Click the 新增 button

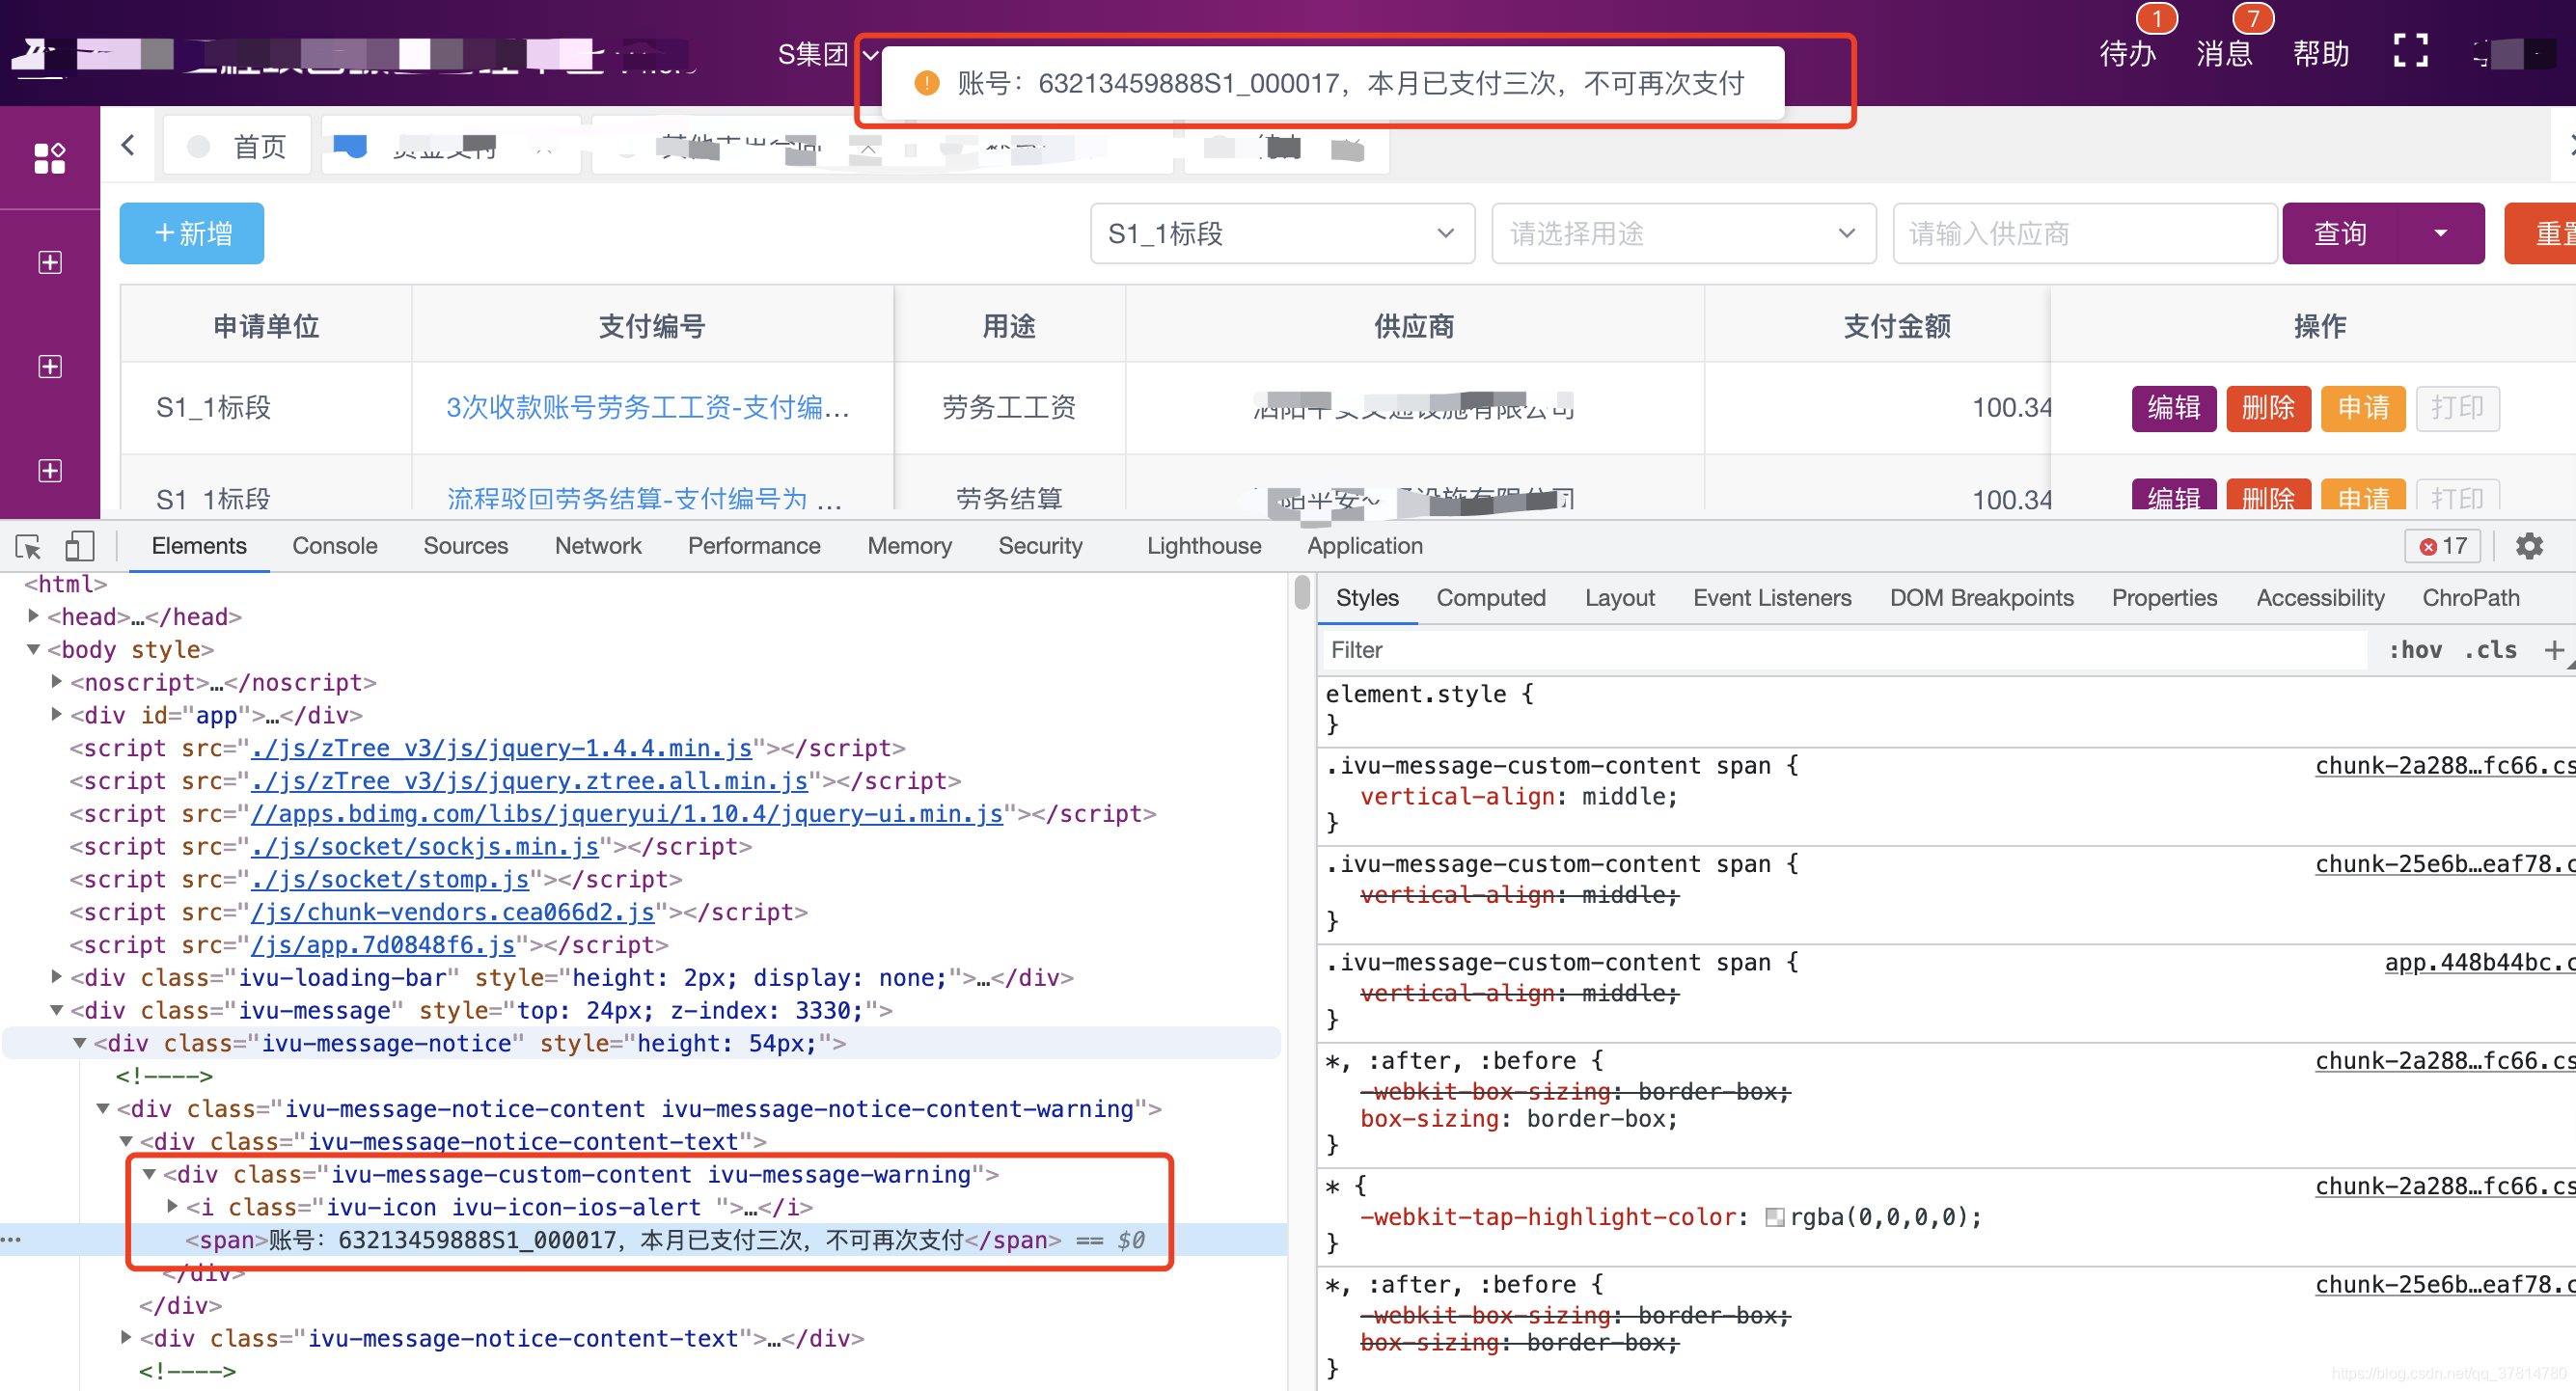(192, 234)
